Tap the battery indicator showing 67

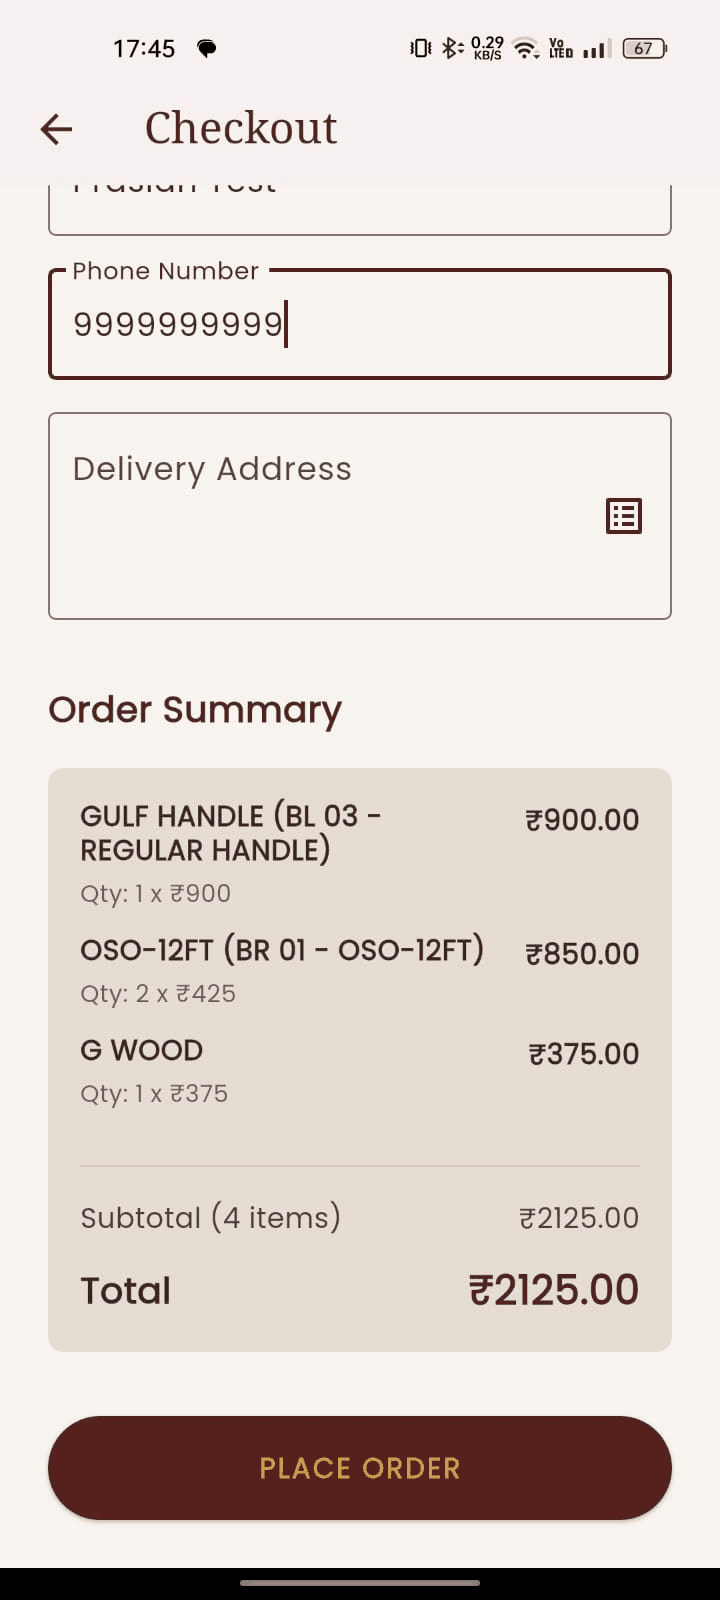[643, 47]
